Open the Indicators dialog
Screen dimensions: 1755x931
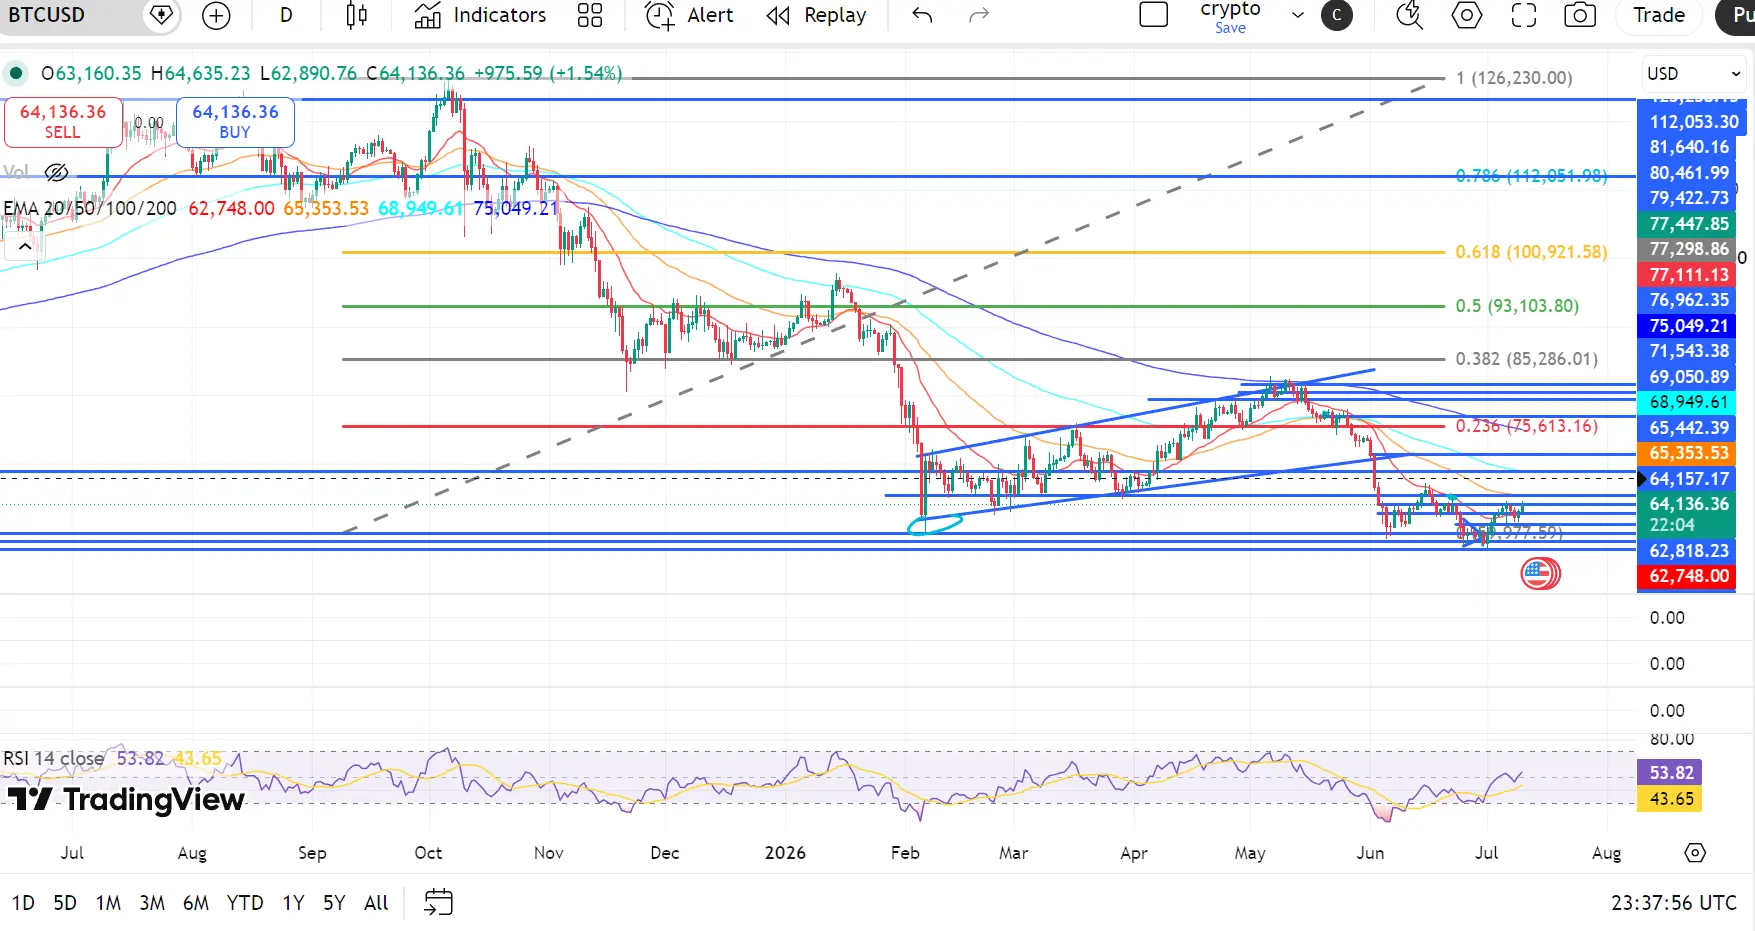pyautogui.click(x=481, y=15)
